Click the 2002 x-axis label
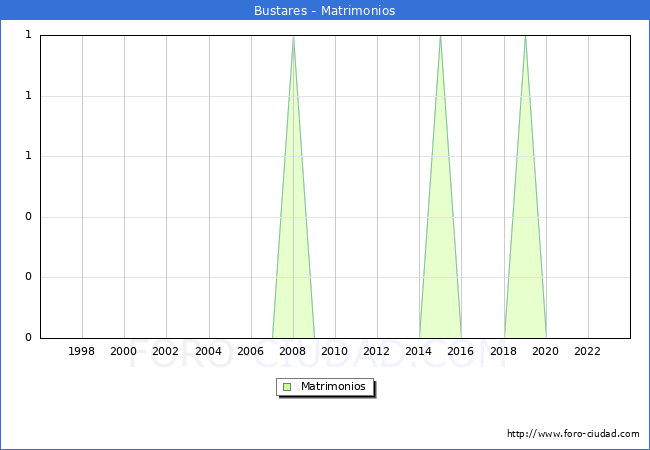The width and height of the screenshot is (650, 450). pyautogui.click(x=166, y=351)
